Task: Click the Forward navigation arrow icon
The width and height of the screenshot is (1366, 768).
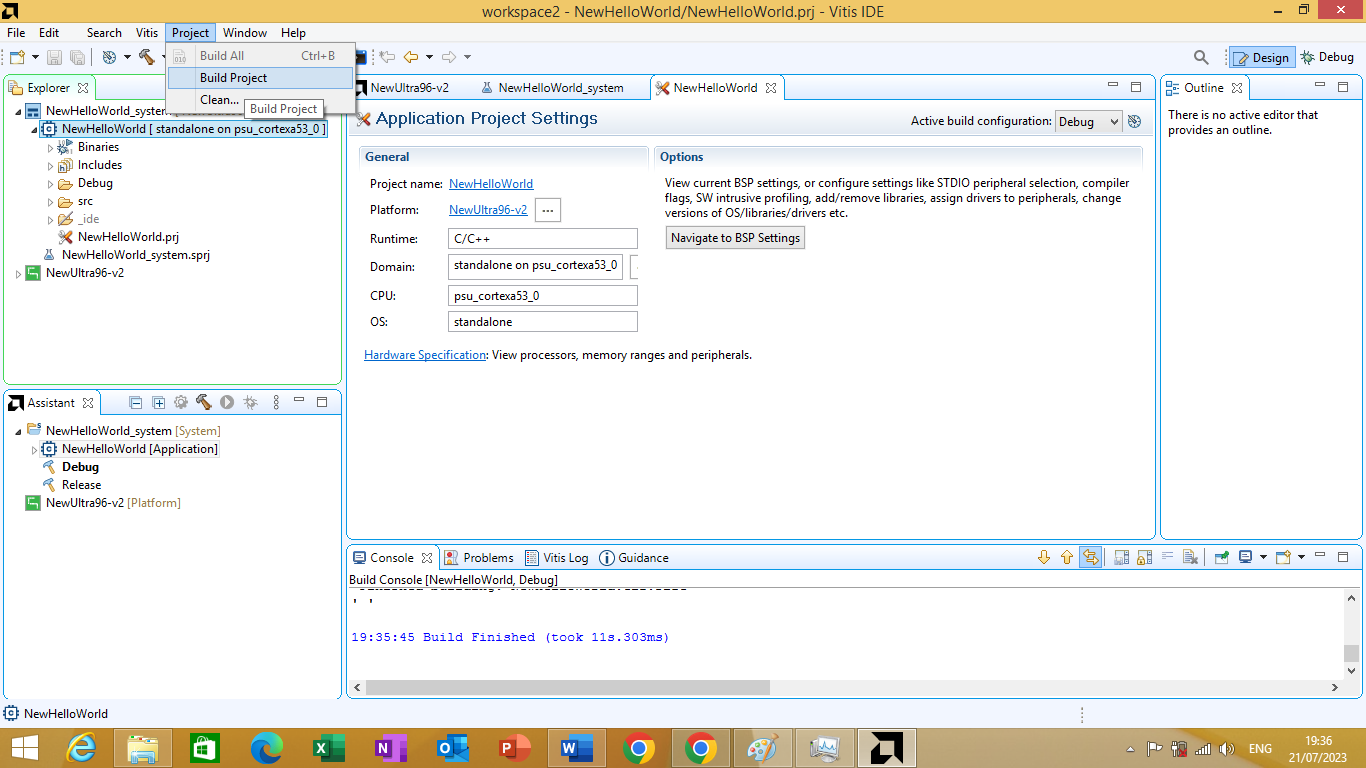Action: pyautogui.click(x=449, y=57)
